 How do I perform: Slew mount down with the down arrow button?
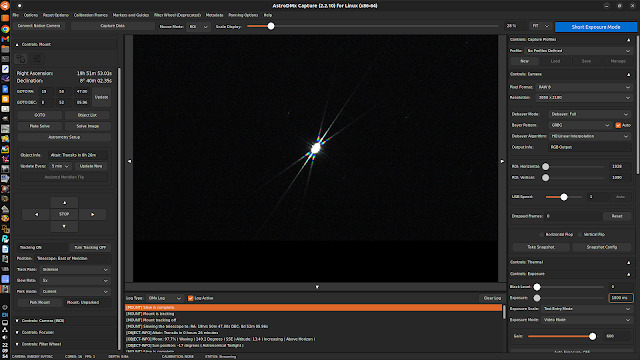click(x=64, y=226)
